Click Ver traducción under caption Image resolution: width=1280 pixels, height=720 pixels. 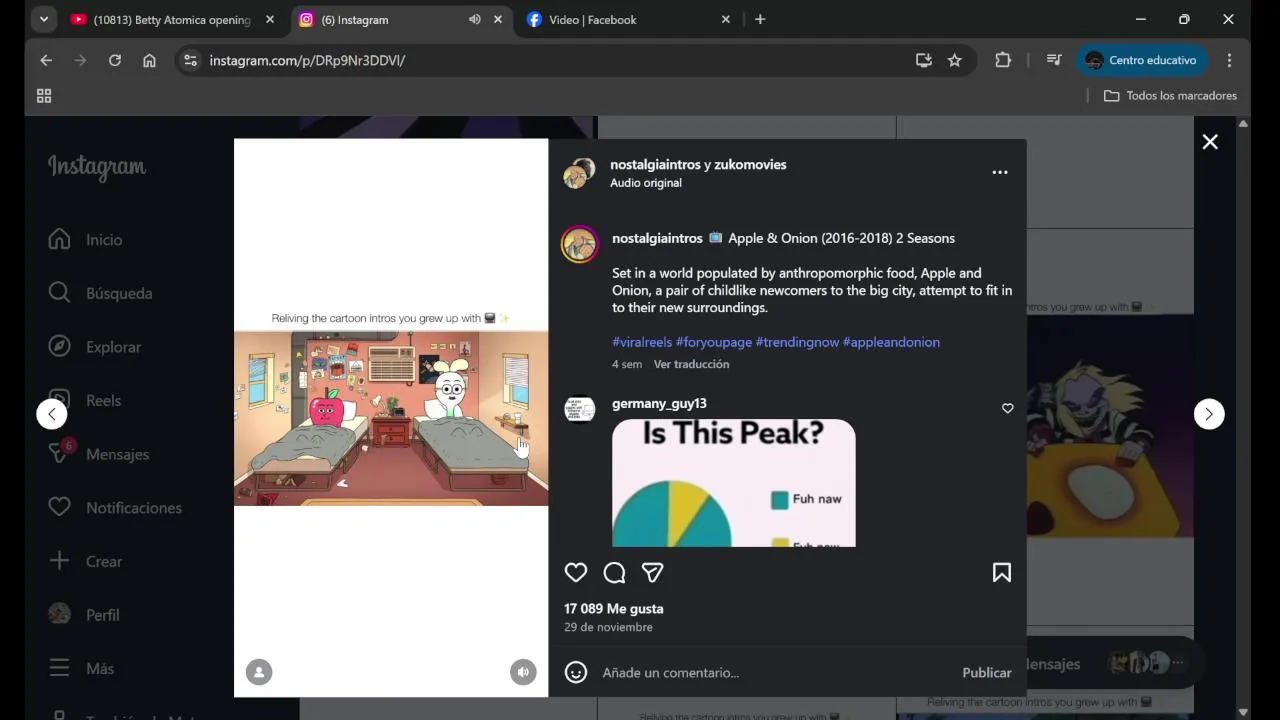[691, 364]
